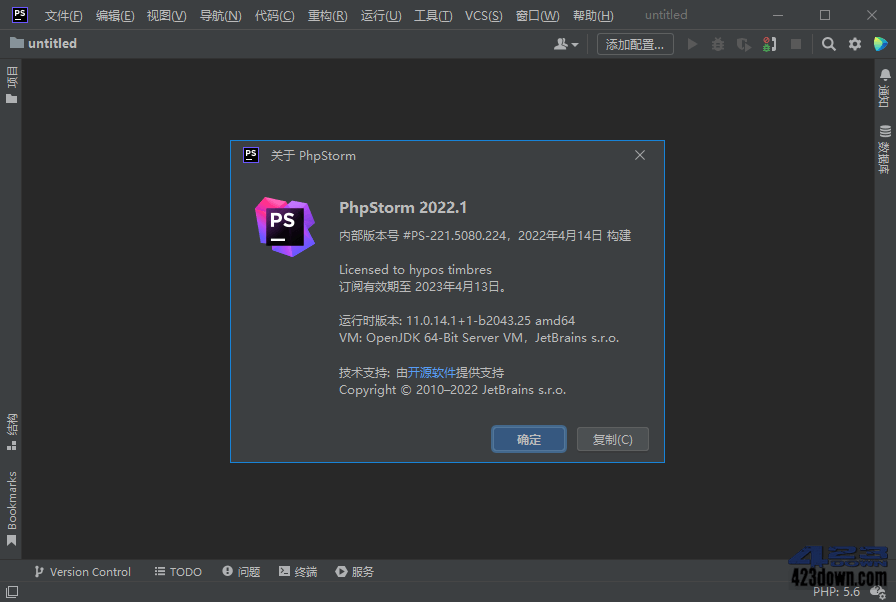Screen dimensions: 896x602
Task: Click the untitled project breadcrumb
Action: point(50,43)
